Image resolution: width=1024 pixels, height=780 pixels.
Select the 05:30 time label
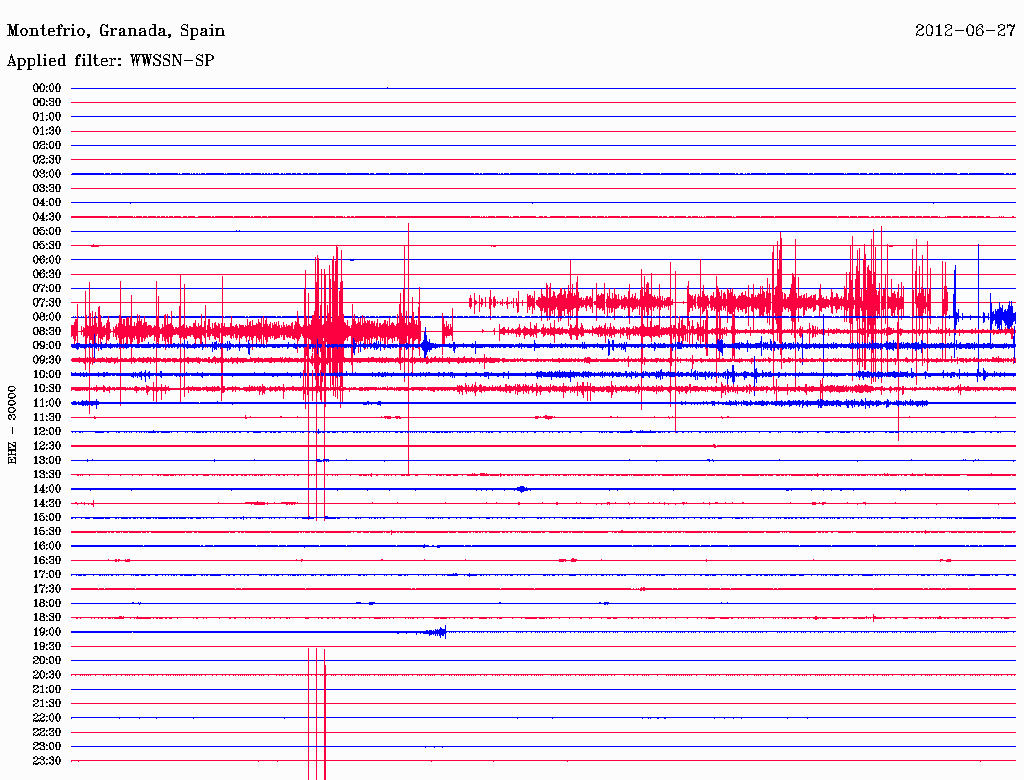[47, 246]
